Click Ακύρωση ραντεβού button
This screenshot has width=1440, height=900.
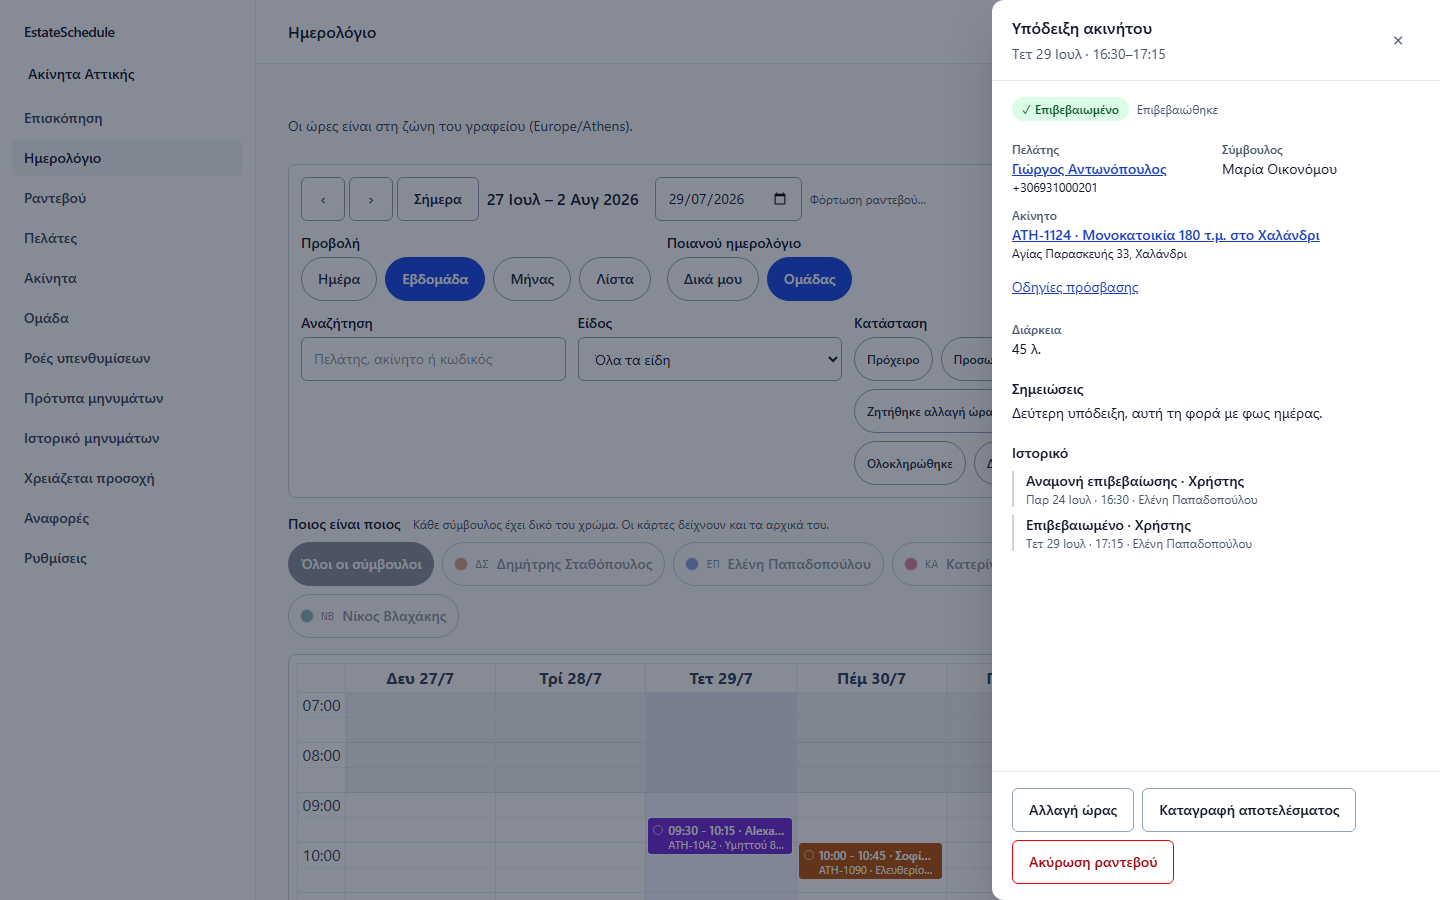(x=1093, y=862)
